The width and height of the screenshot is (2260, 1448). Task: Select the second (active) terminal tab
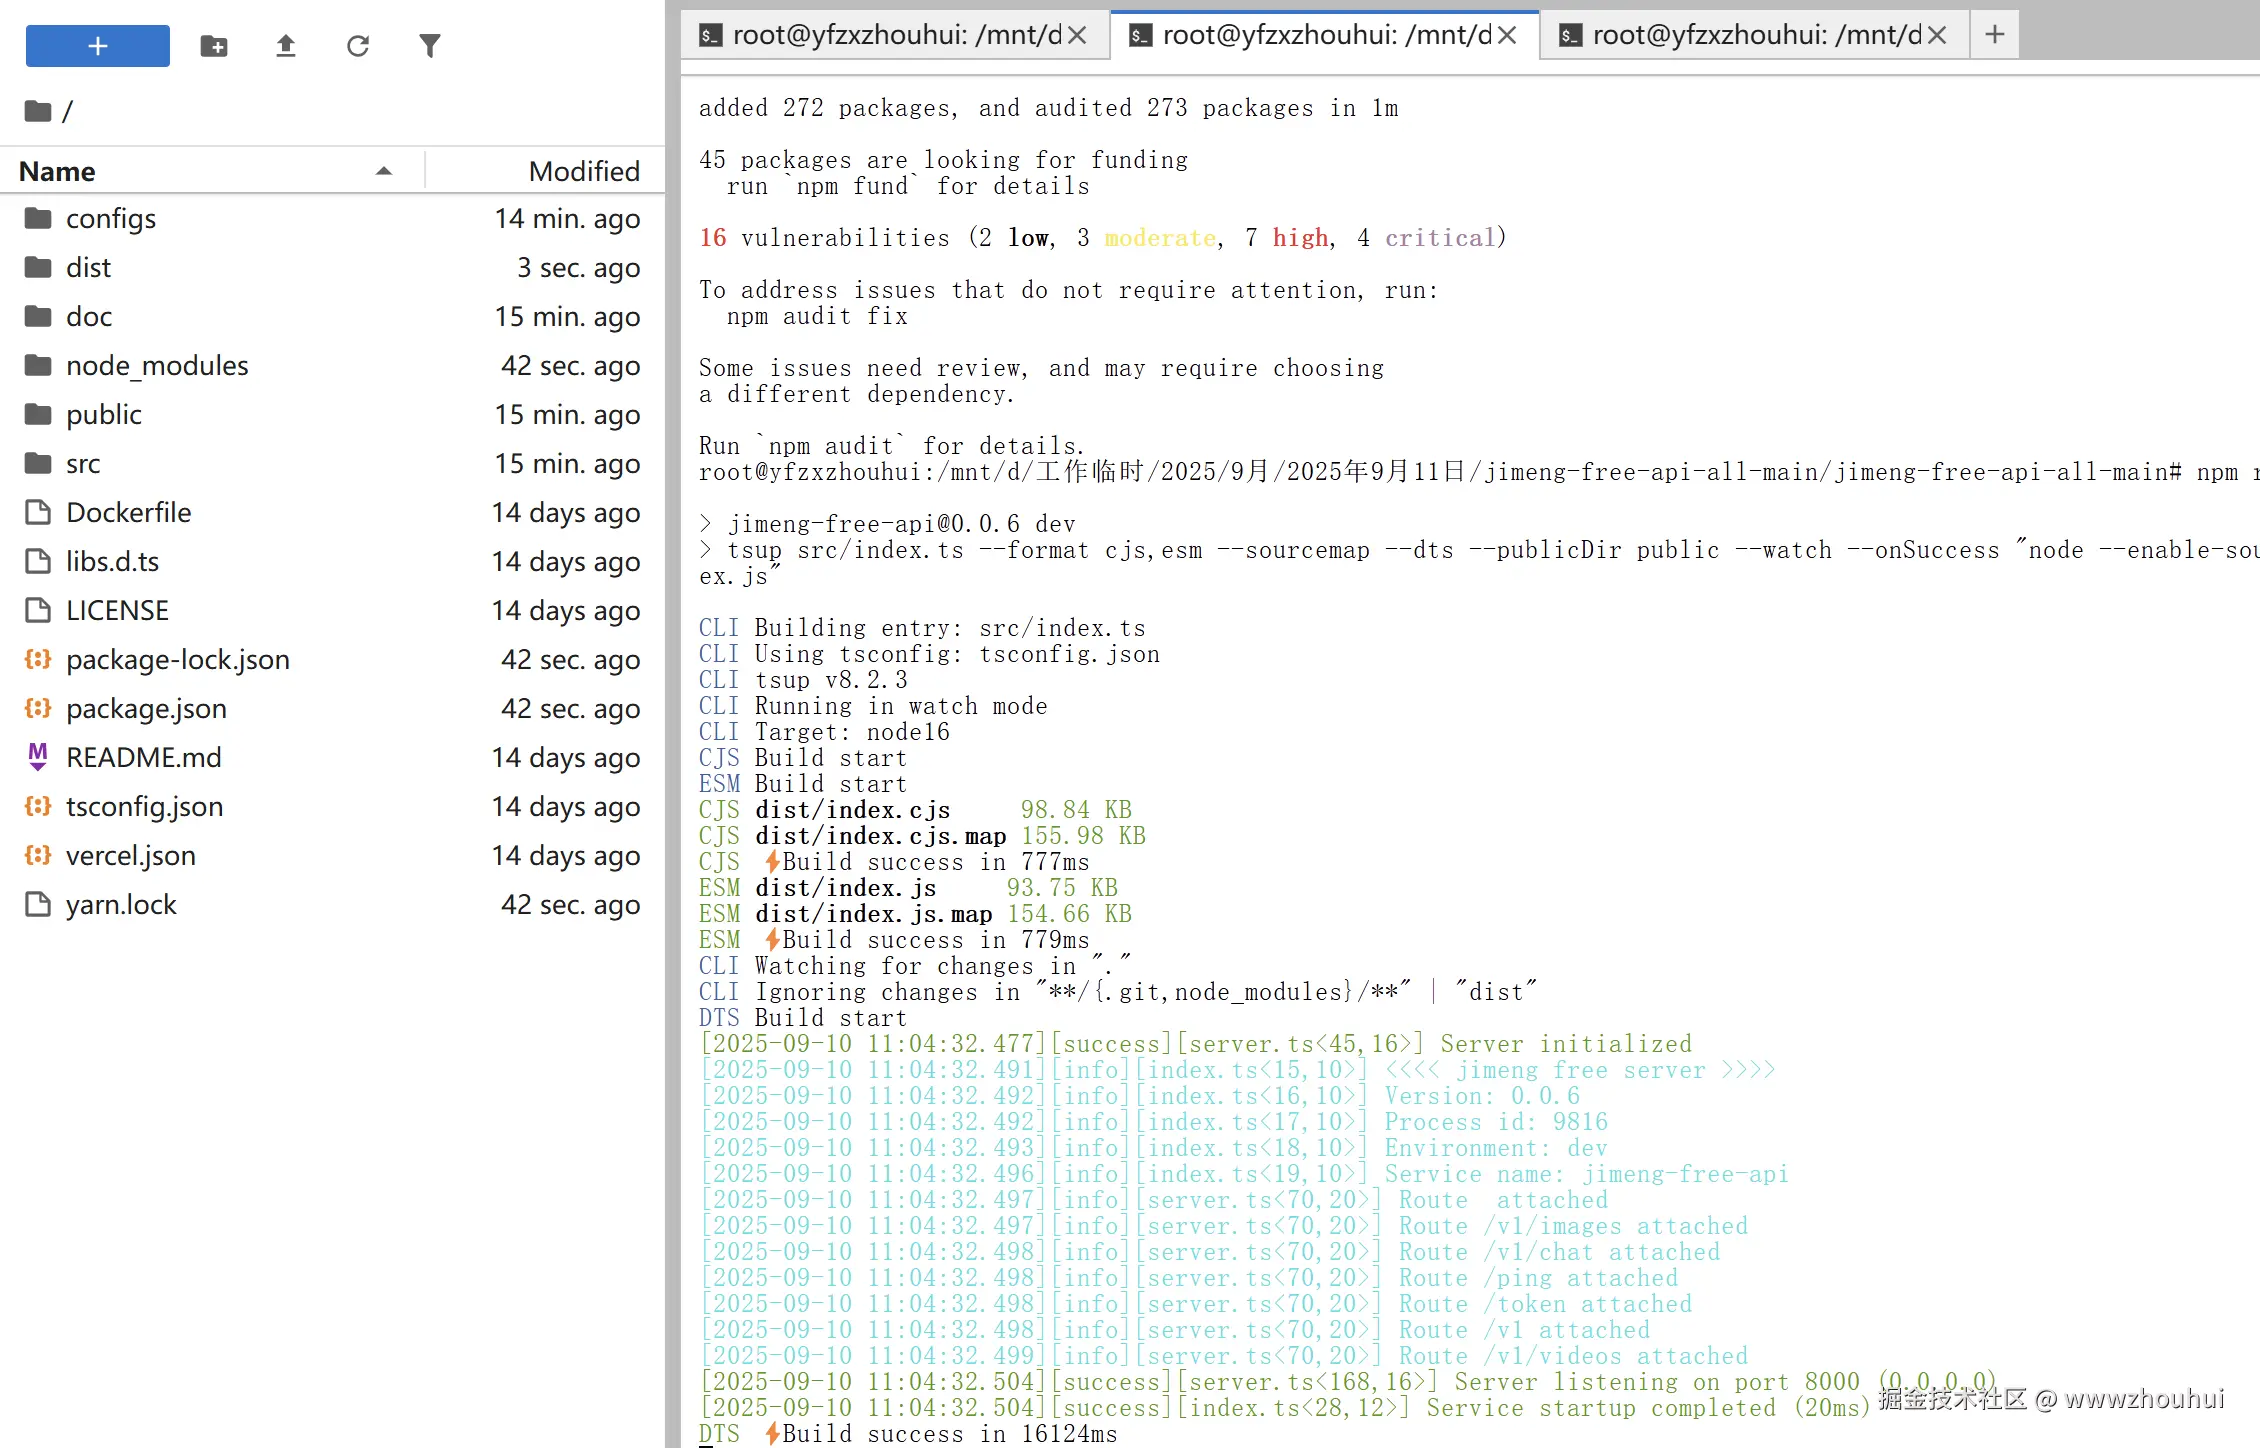[1326, 35]
